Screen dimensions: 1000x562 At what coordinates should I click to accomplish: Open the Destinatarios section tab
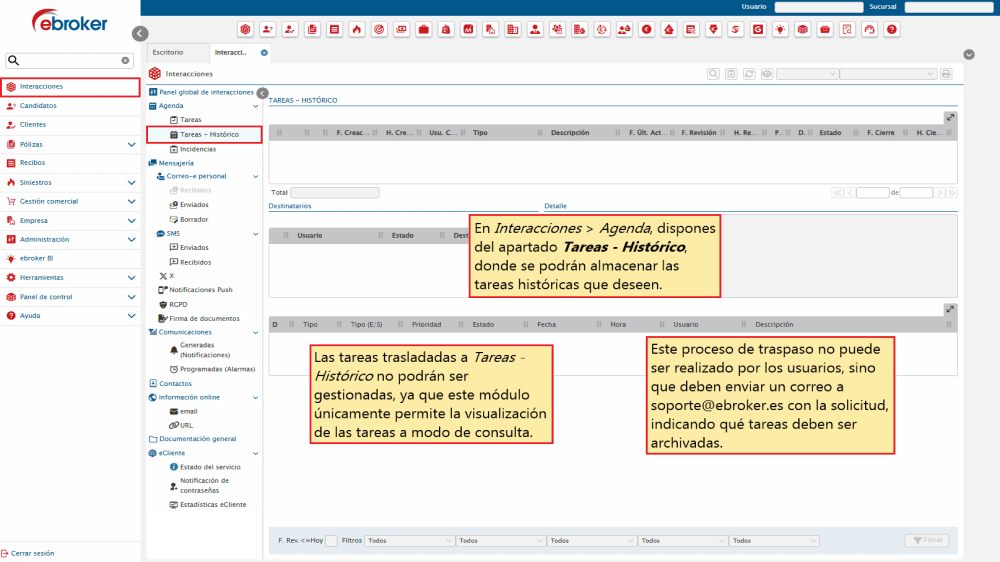click(x=290, y=206)
